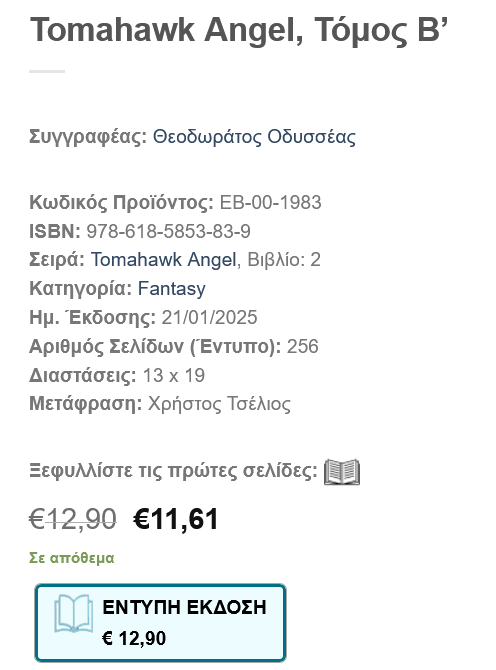Screen dimensions: 496x670
Task: Click the book icon in ΕΝΤΥΠΗ ΕΚΔΟΣΗ box
Action: click(x=73, y=614)
